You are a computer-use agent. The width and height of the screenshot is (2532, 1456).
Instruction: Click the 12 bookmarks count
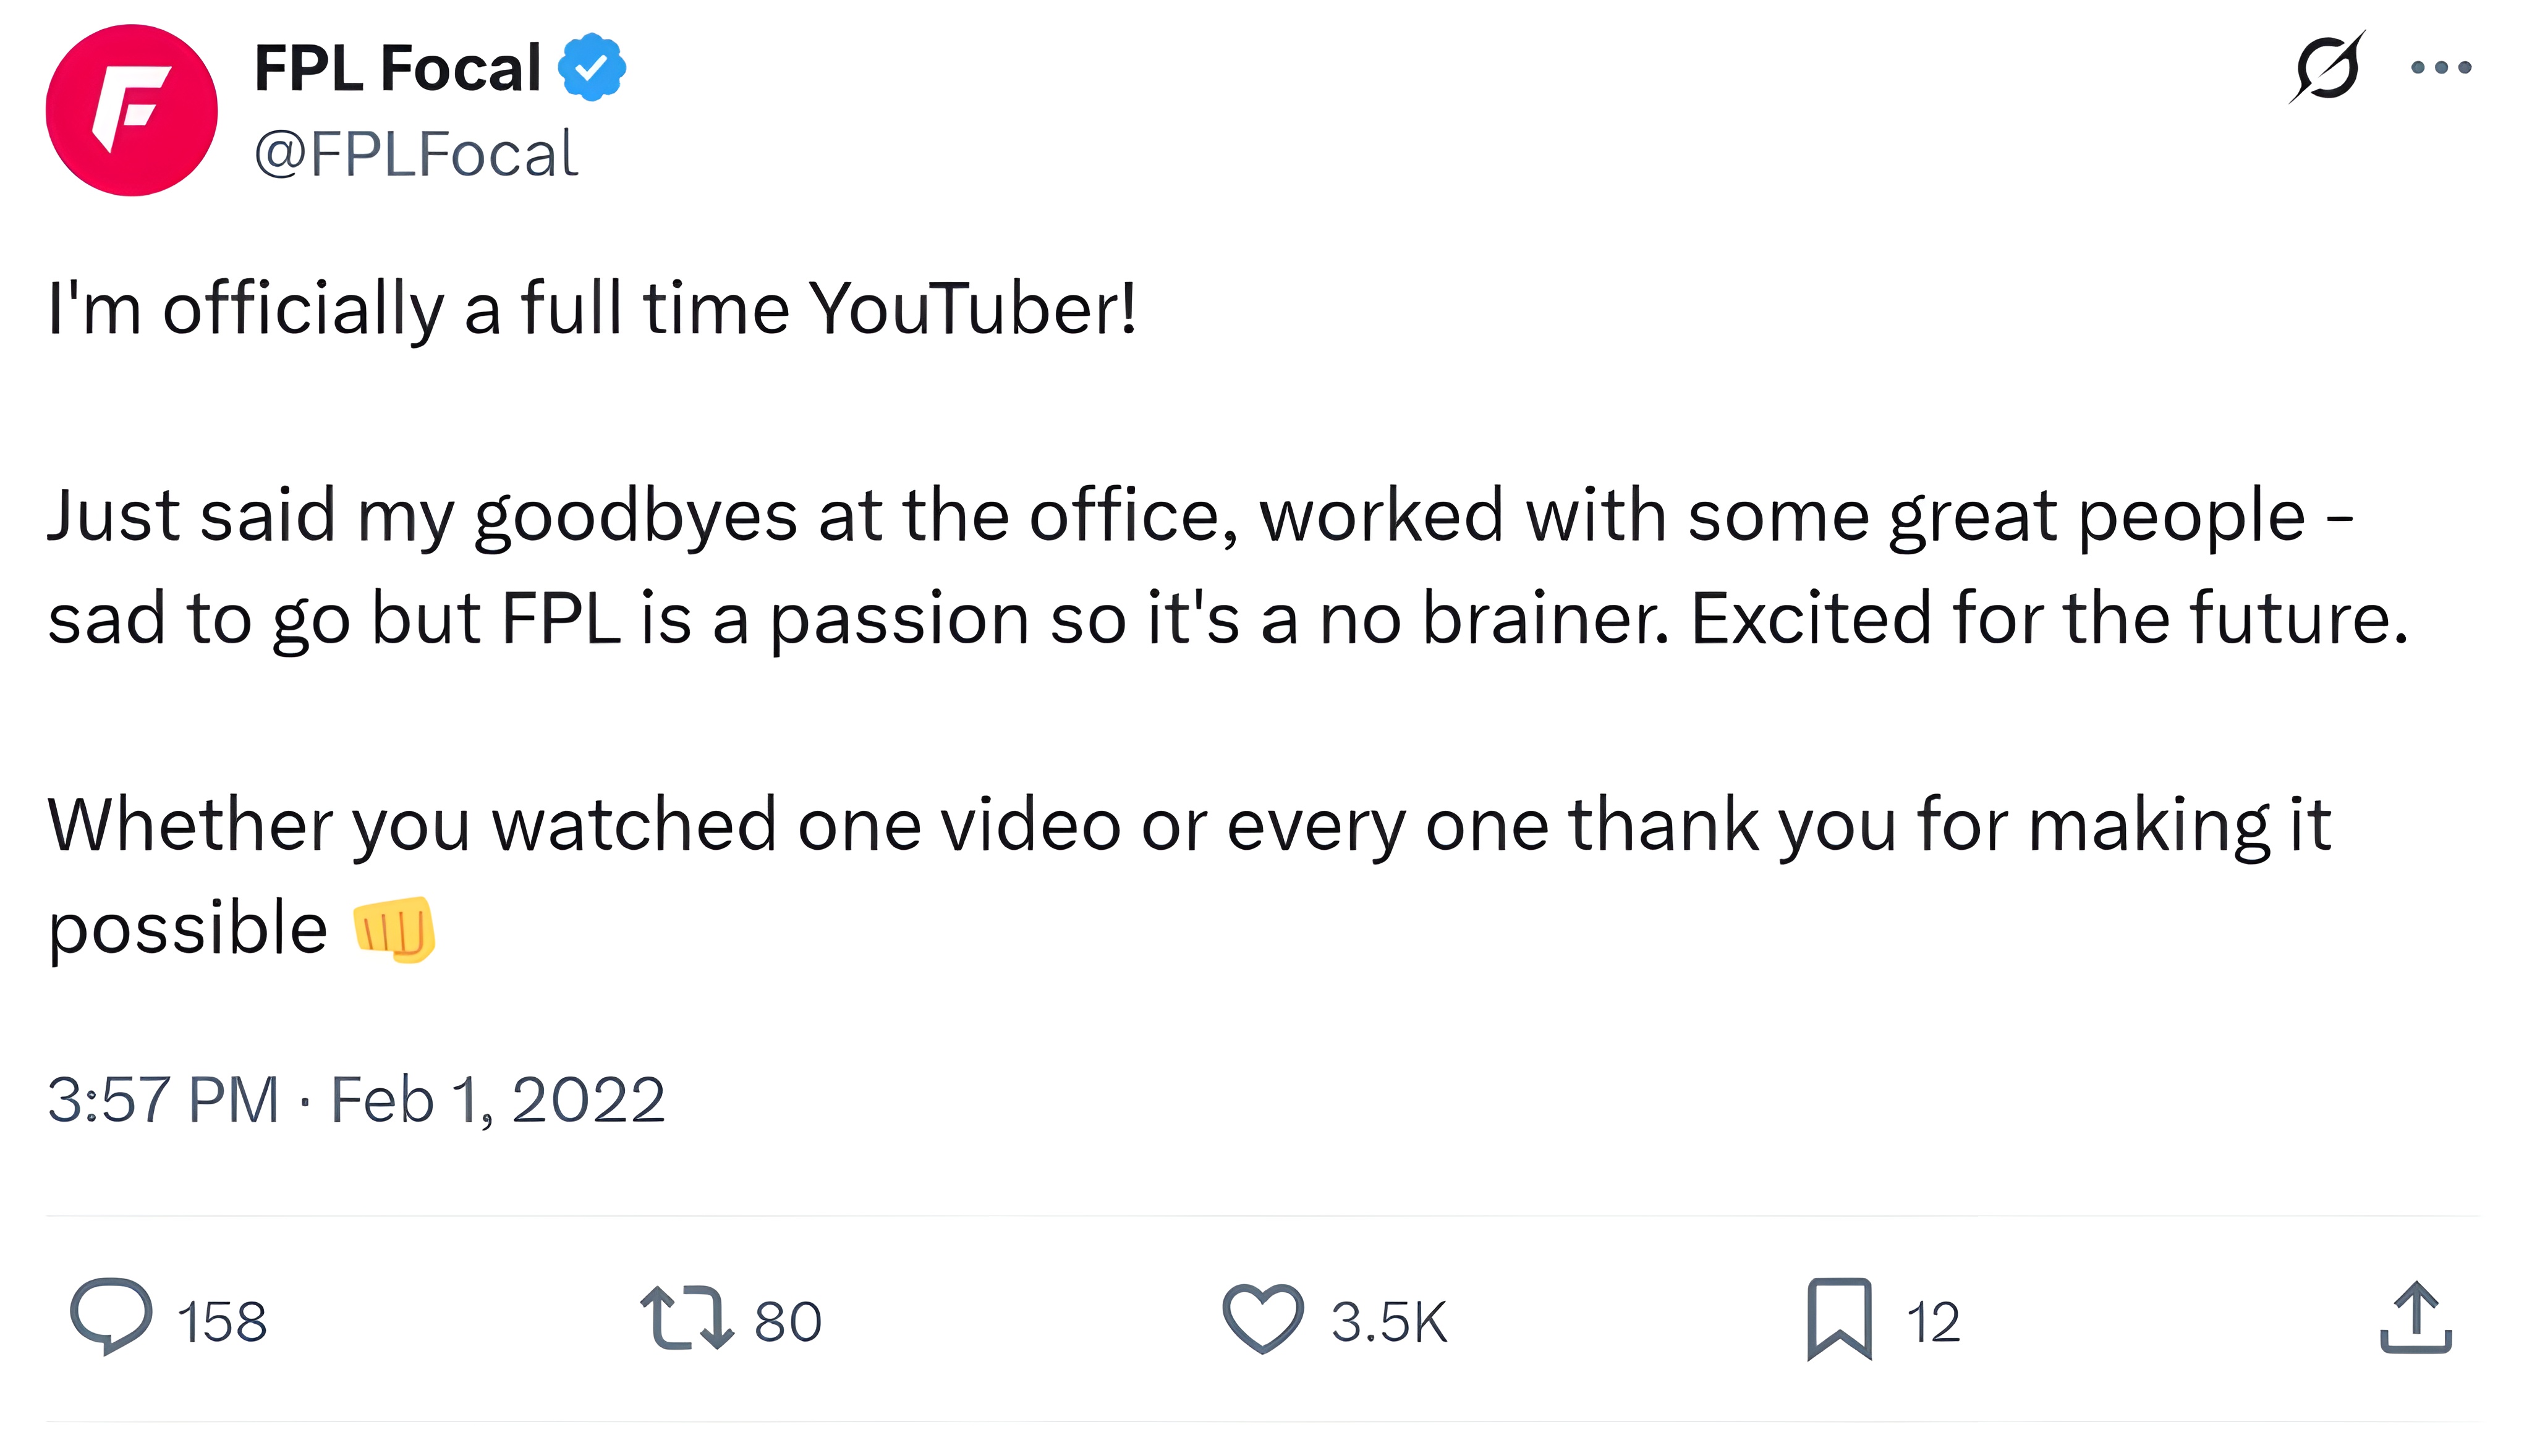[1933, 1321]
